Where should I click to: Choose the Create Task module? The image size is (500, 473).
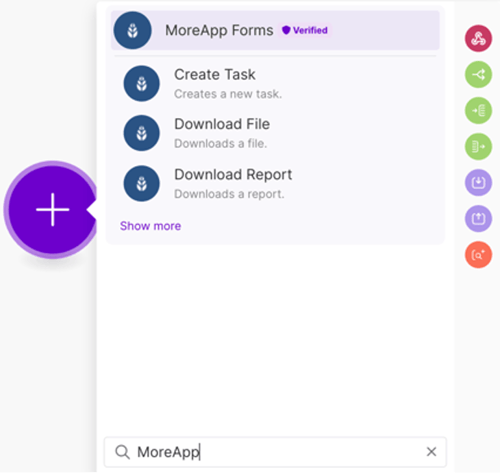[x=275, y=83]
